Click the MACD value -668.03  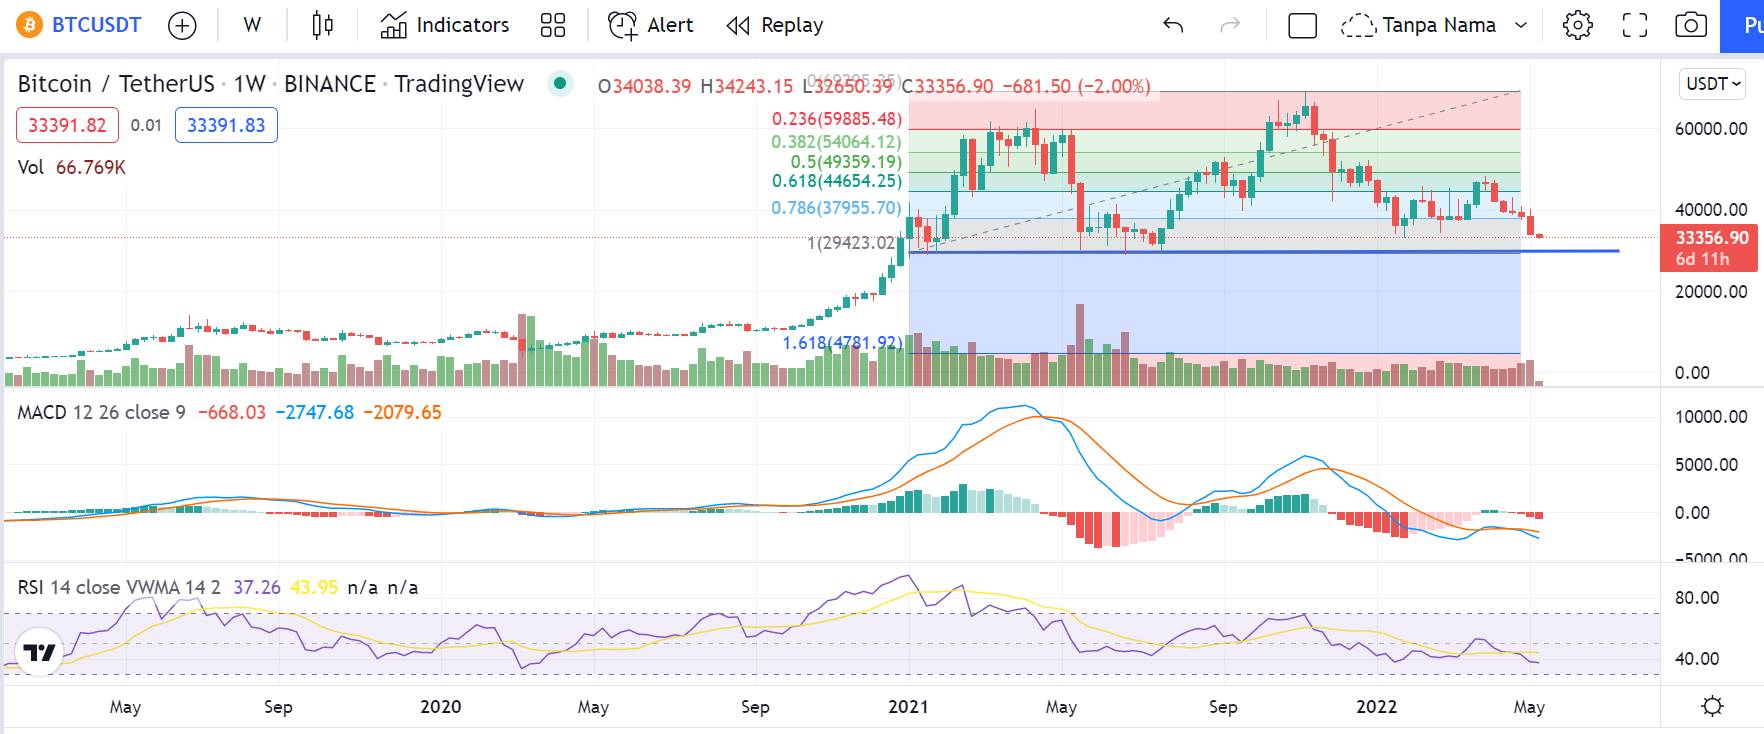click(232, 412)
